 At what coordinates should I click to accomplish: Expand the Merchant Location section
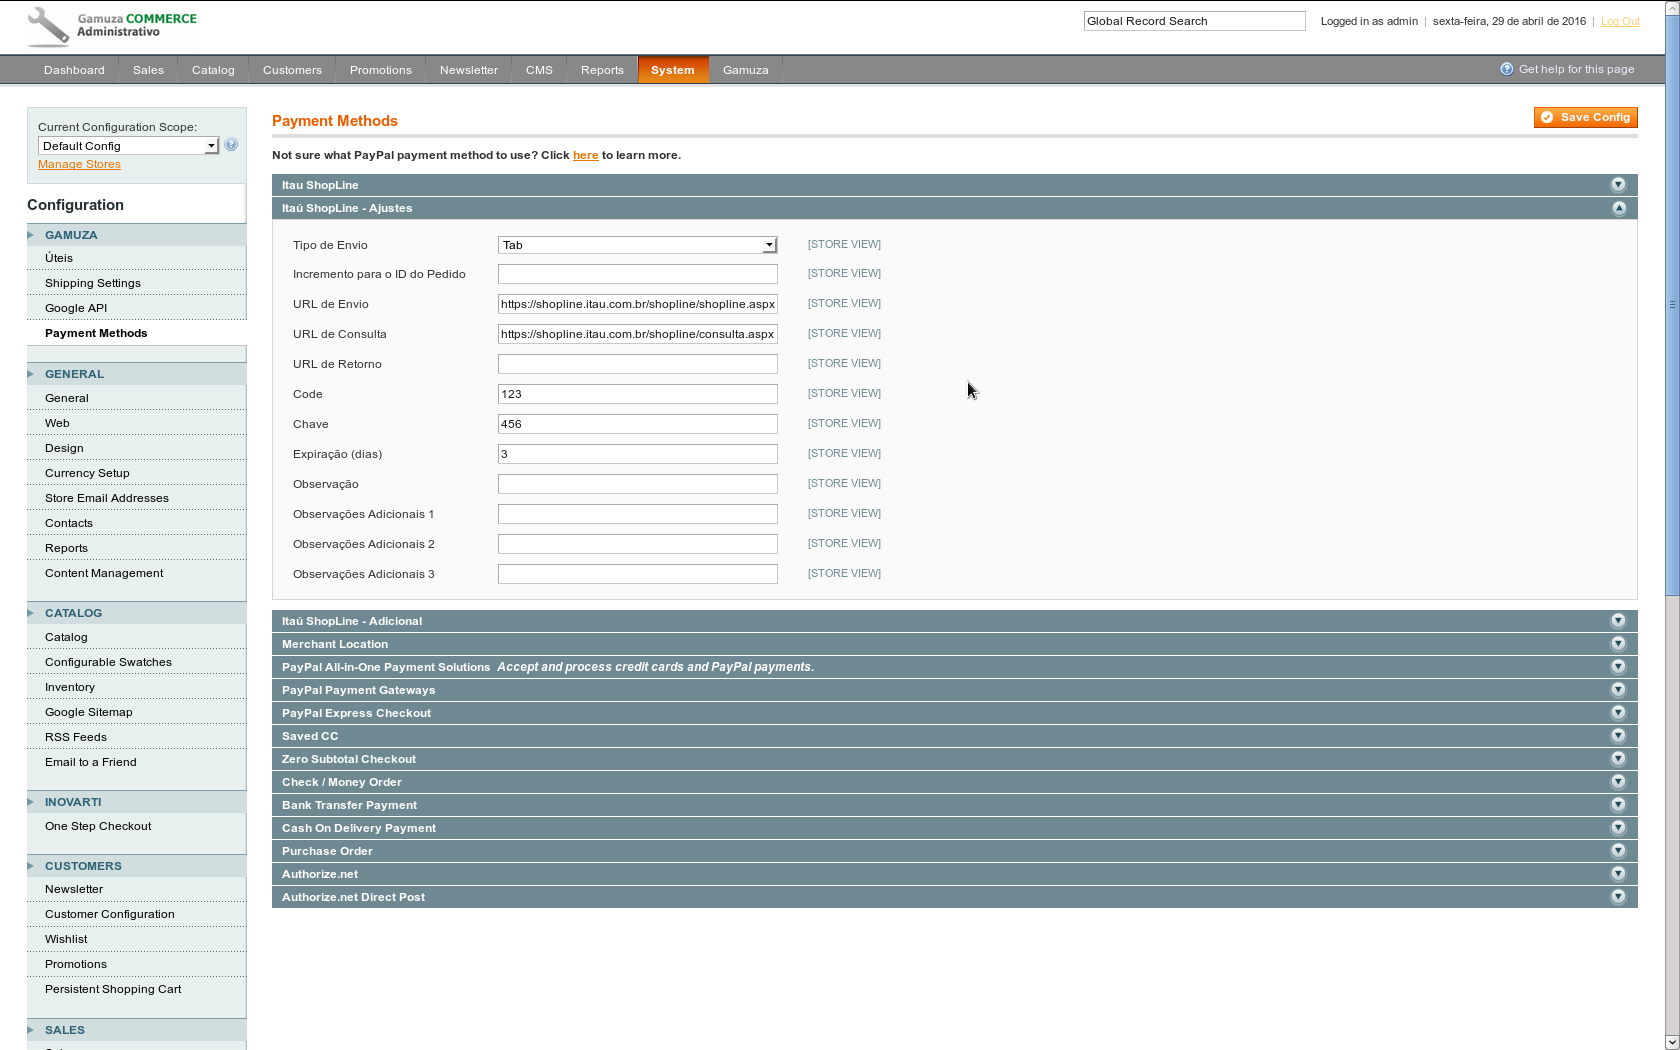click(1618, 644)
